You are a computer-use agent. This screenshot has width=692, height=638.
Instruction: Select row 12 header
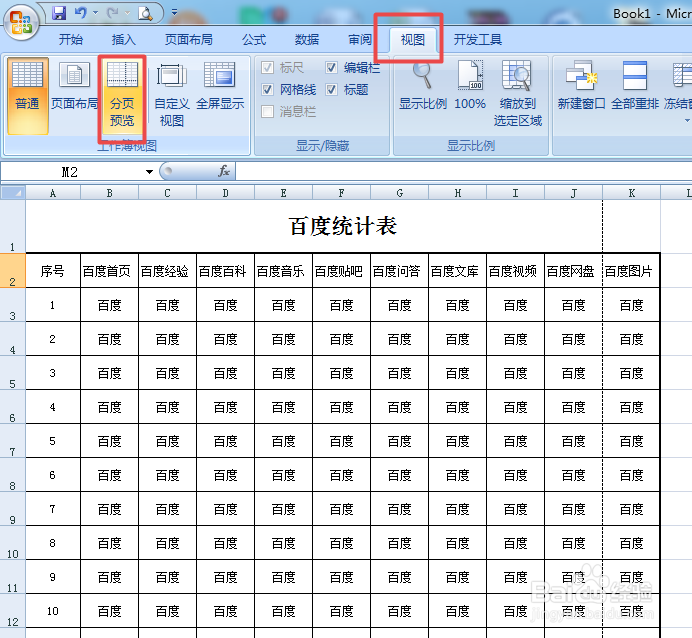13,611
